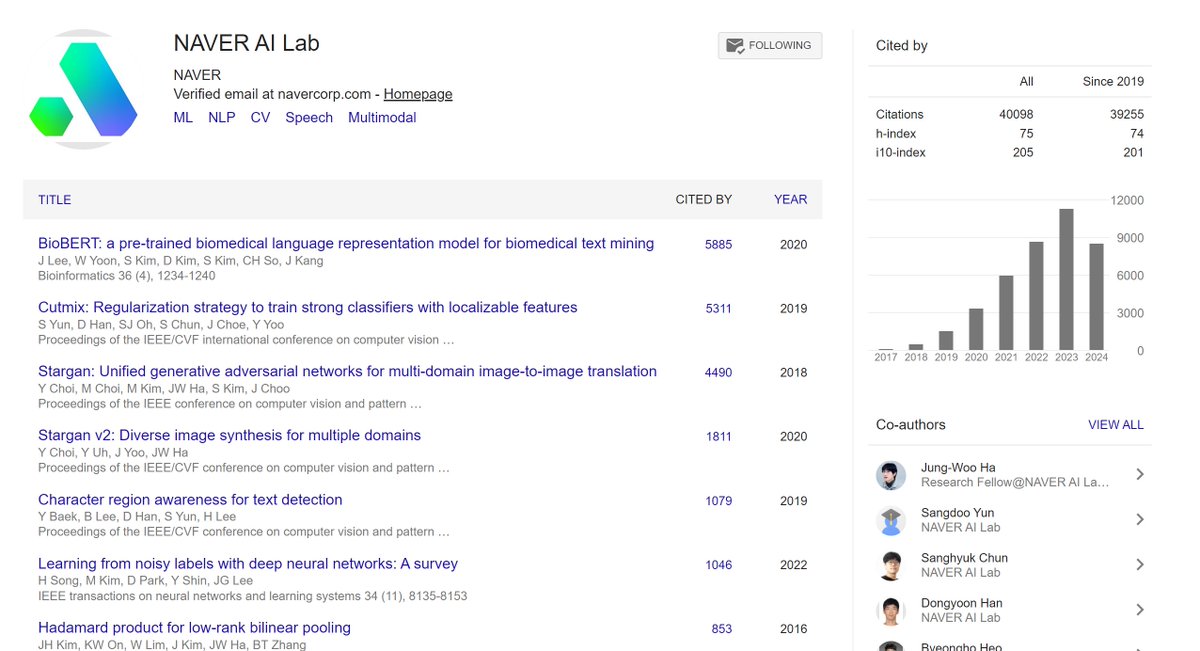Click Sanghyuk Chun's avatar photo
Image resolution: width=1200 pixels, height=651 pixels.
[891, 565]
